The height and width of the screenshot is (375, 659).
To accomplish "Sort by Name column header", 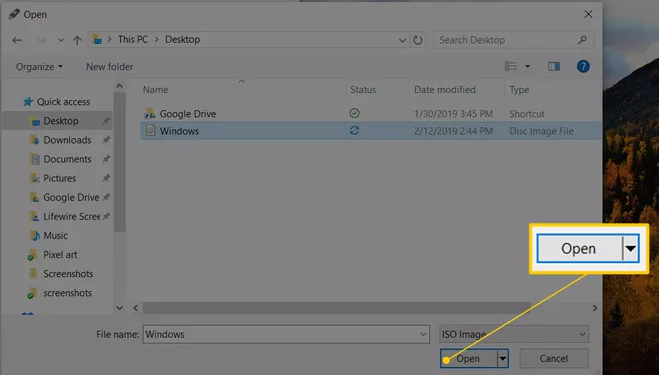I will (x=156, y=90).
